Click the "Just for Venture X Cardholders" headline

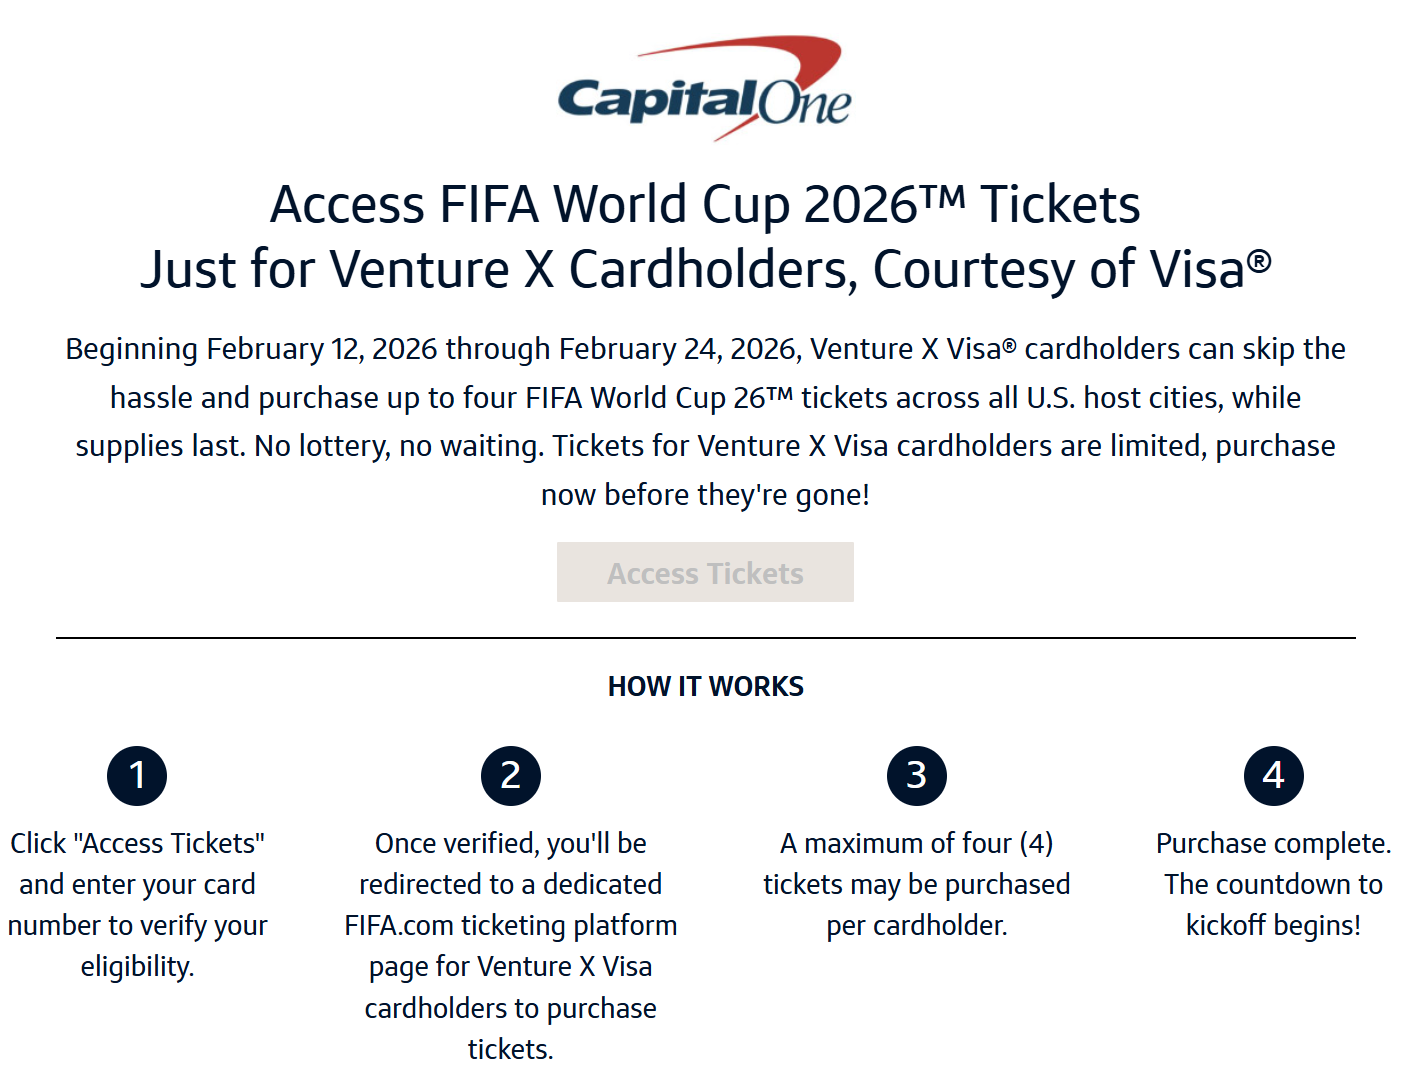pyautogui.click(x=705, y=269)
